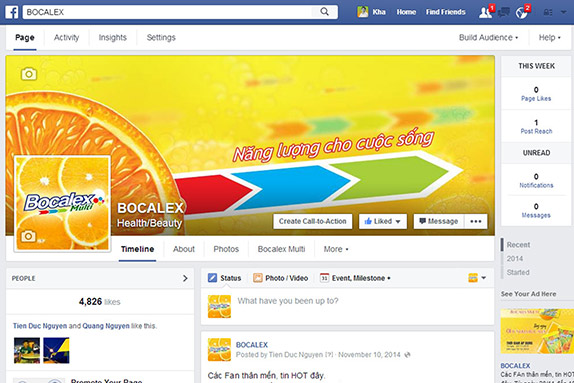Click the search magnifier icon

[x=324, y=12]
